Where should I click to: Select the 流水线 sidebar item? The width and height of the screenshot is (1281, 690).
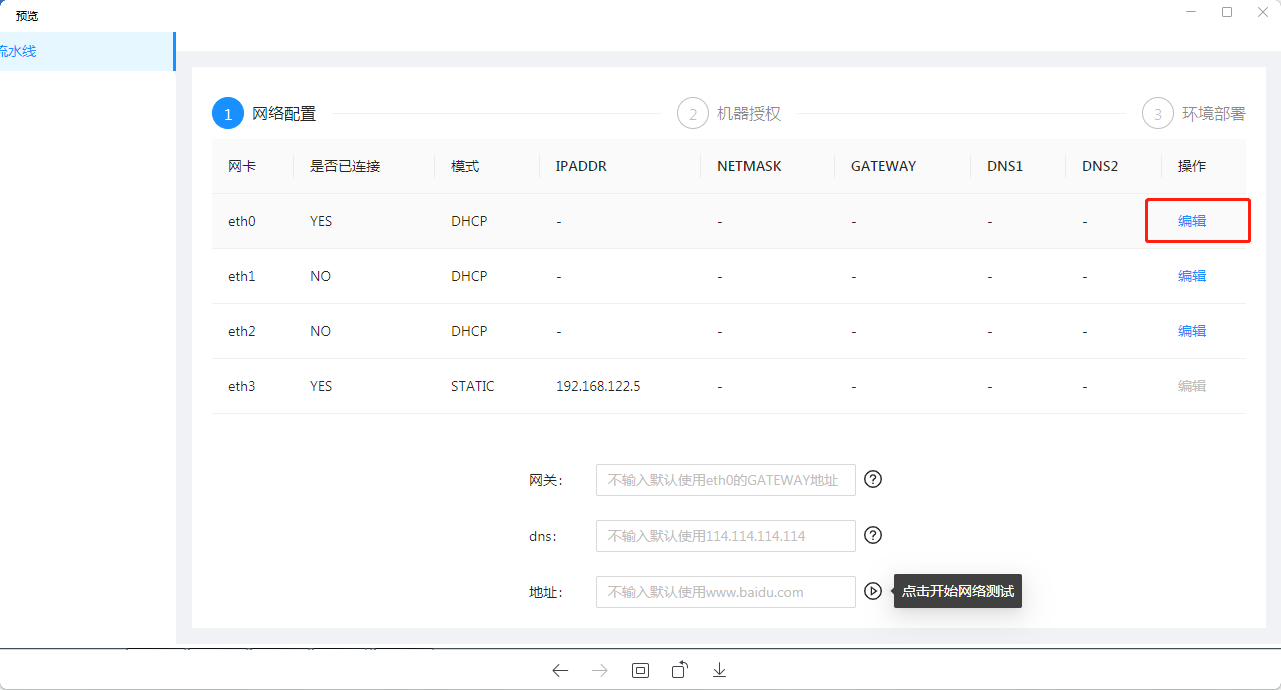coord(20,51)
